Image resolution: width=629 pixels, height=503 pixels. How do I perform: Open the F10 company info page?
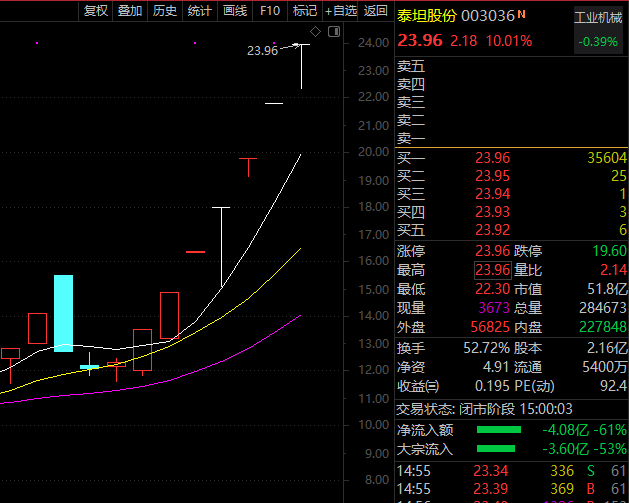pyautogui.click(x=269, y=11)
